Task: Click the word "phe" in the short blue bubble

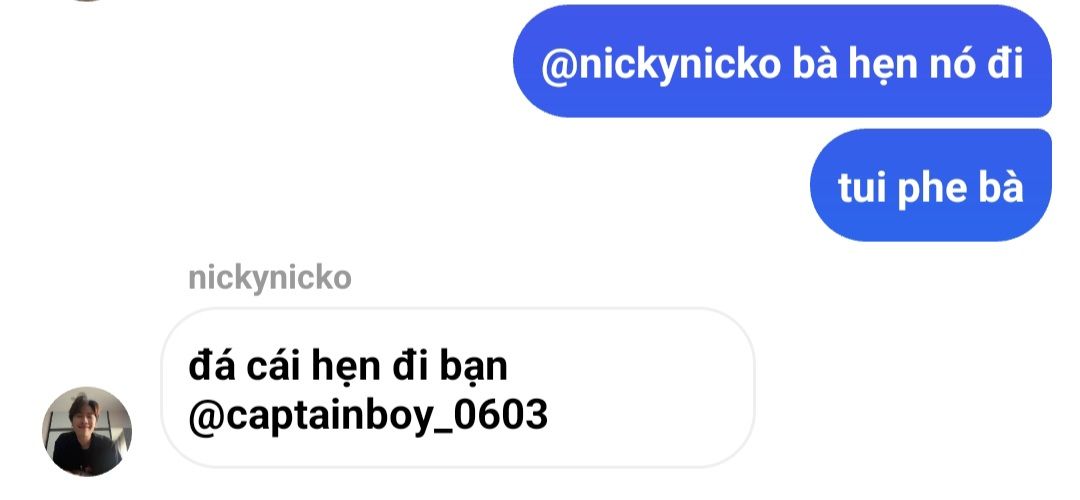Action: (x=931, y=189)
